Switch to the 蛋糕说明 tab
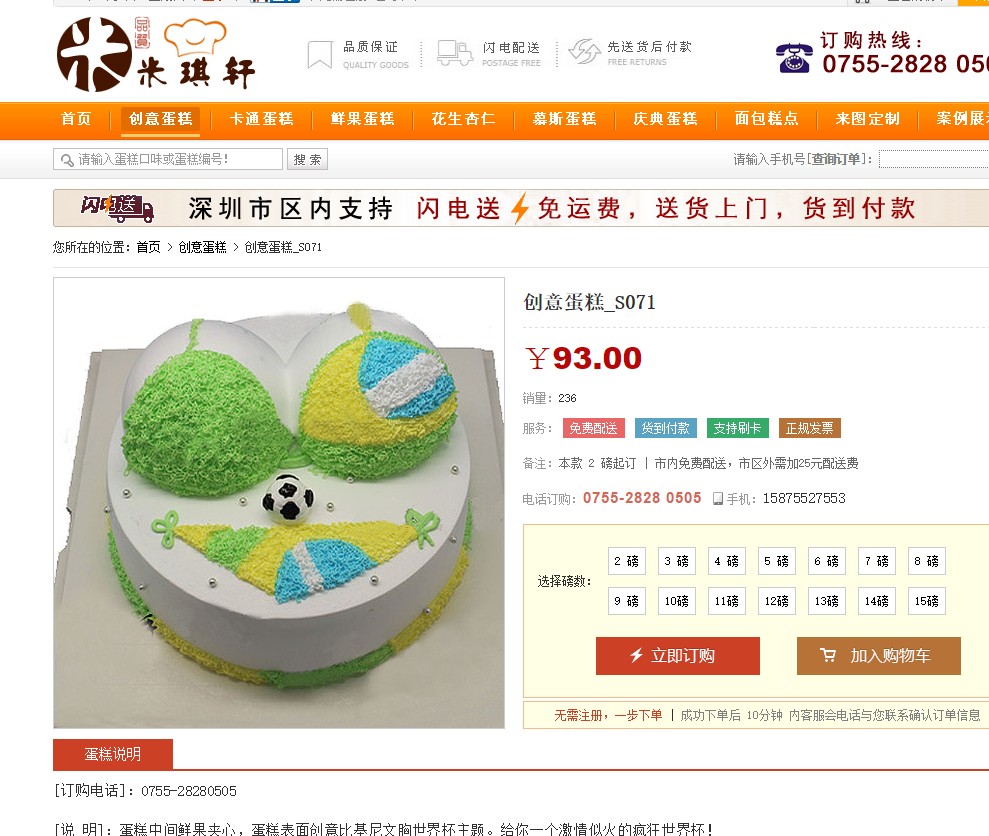Screen dimensions: 989x836 click(x=113, y=754)
